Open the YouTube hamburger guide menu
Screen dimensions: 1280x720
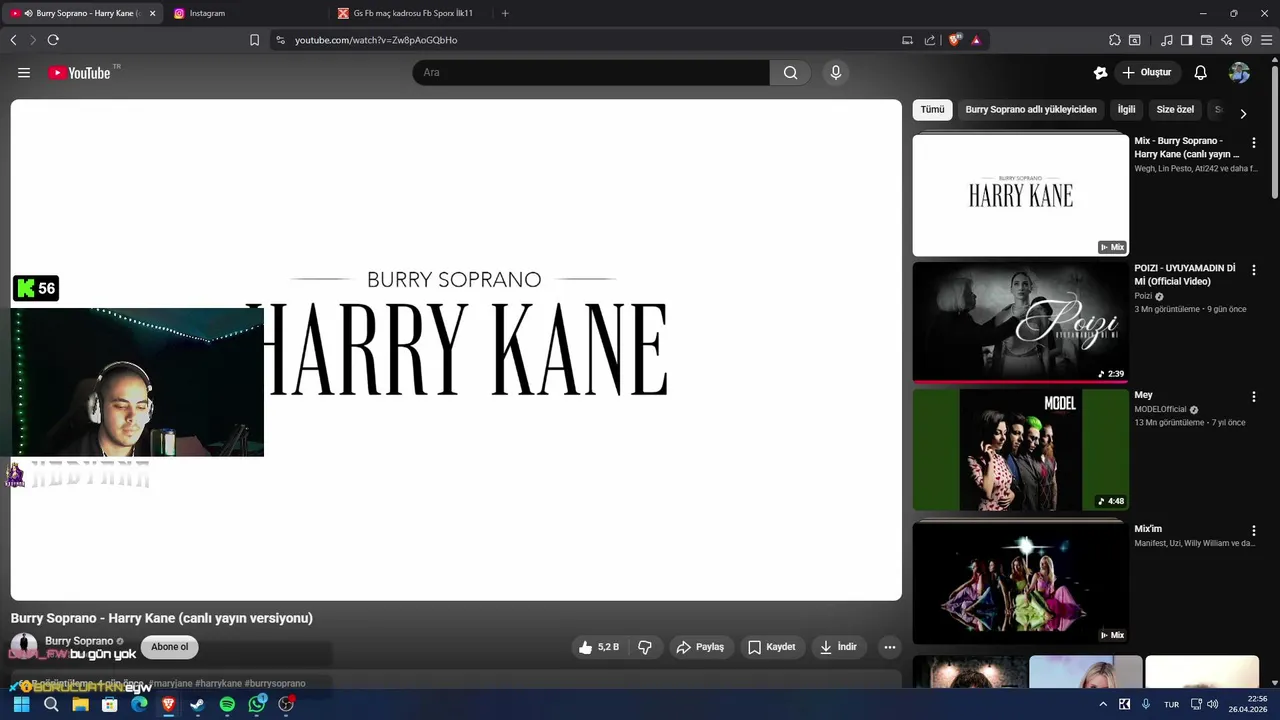24,73
